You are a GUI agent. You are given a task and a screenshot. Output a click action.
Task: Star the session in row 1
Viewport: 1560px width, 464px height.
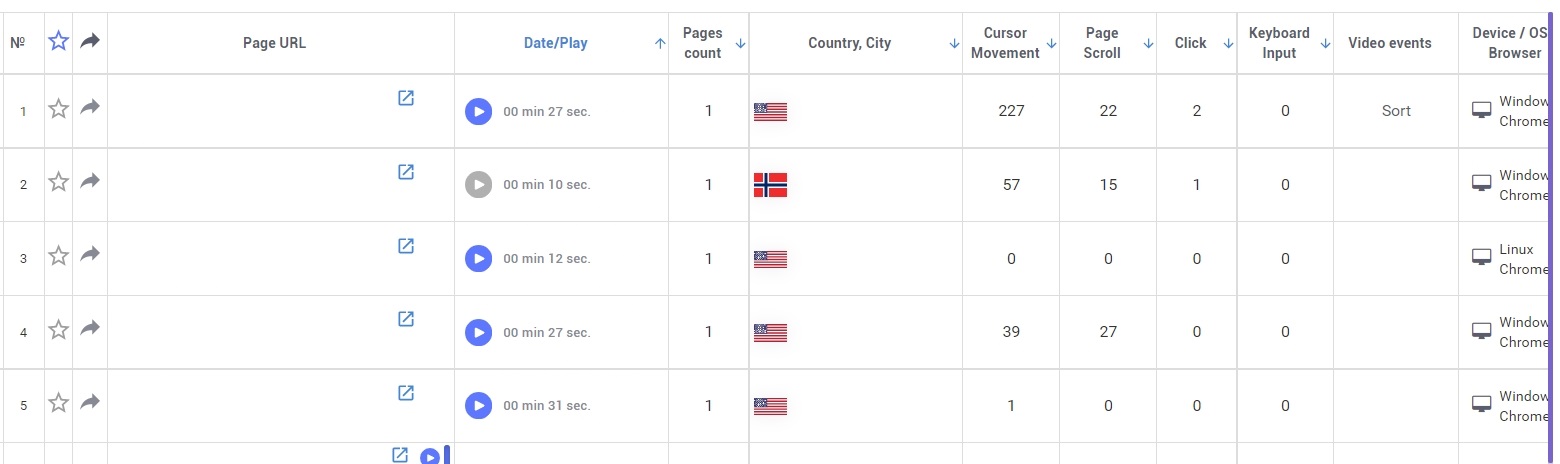pyautogui.click(x=59, y=108)
